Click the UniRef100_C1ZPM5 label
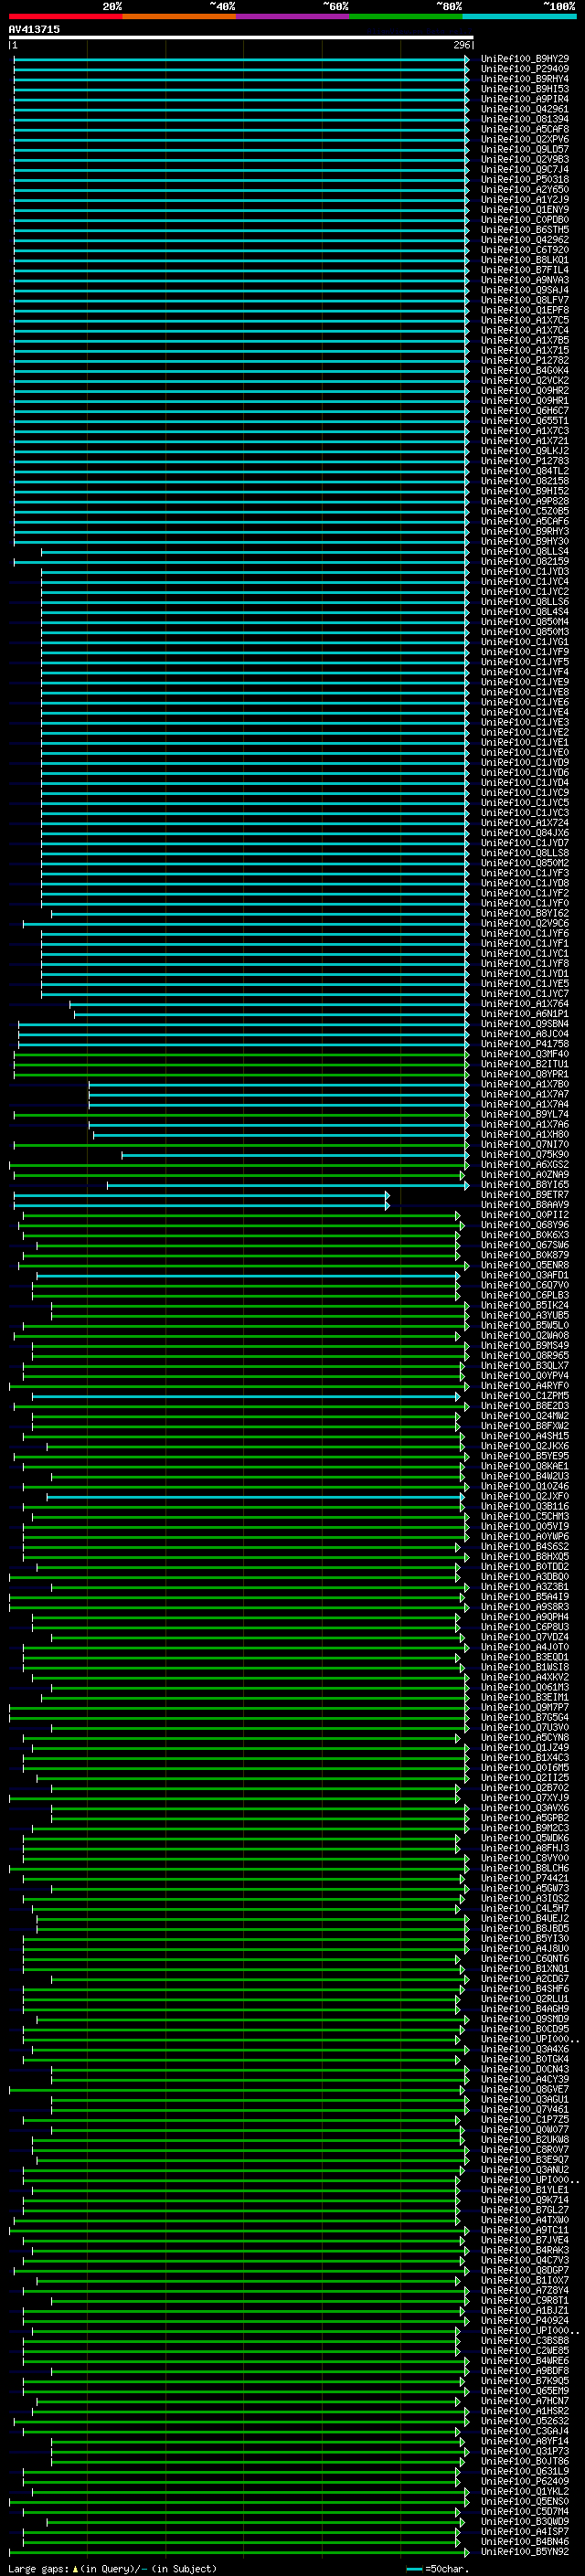This screenshot has width=585, height=2576. point(525,1395)
